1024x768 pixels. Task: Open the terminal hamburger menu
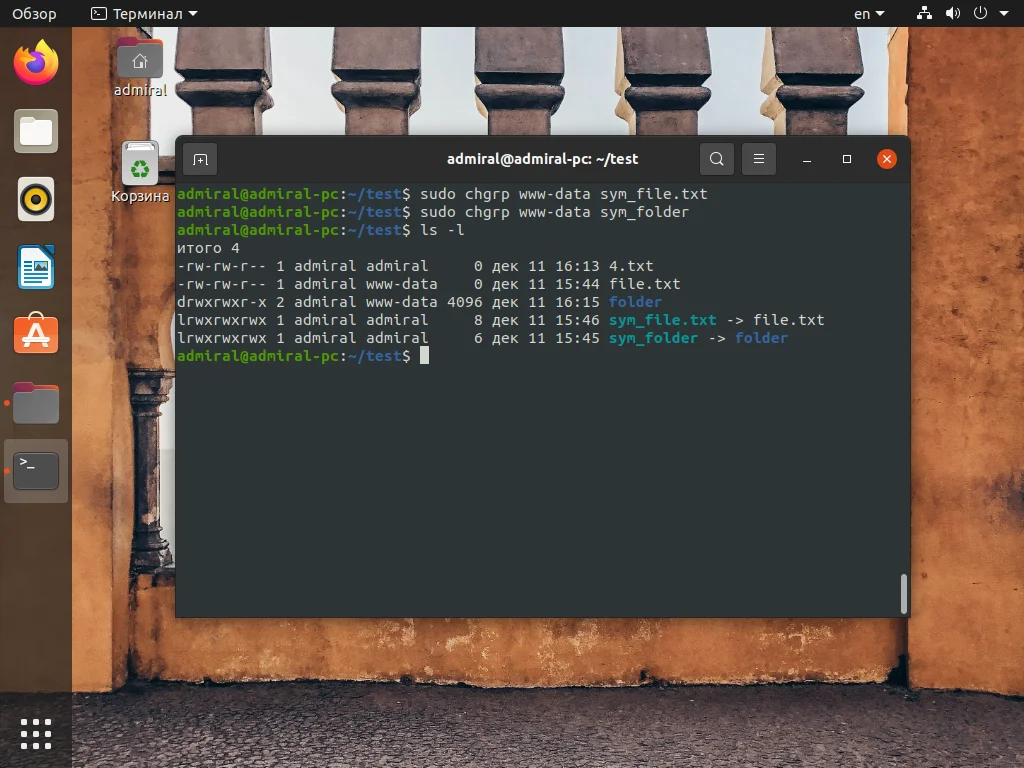point(757,159)
